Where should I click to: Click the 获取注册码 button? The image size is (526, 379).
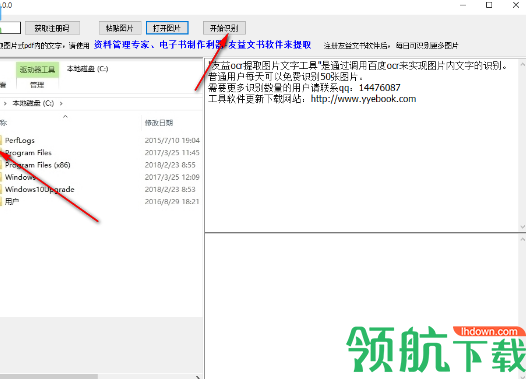52,28
